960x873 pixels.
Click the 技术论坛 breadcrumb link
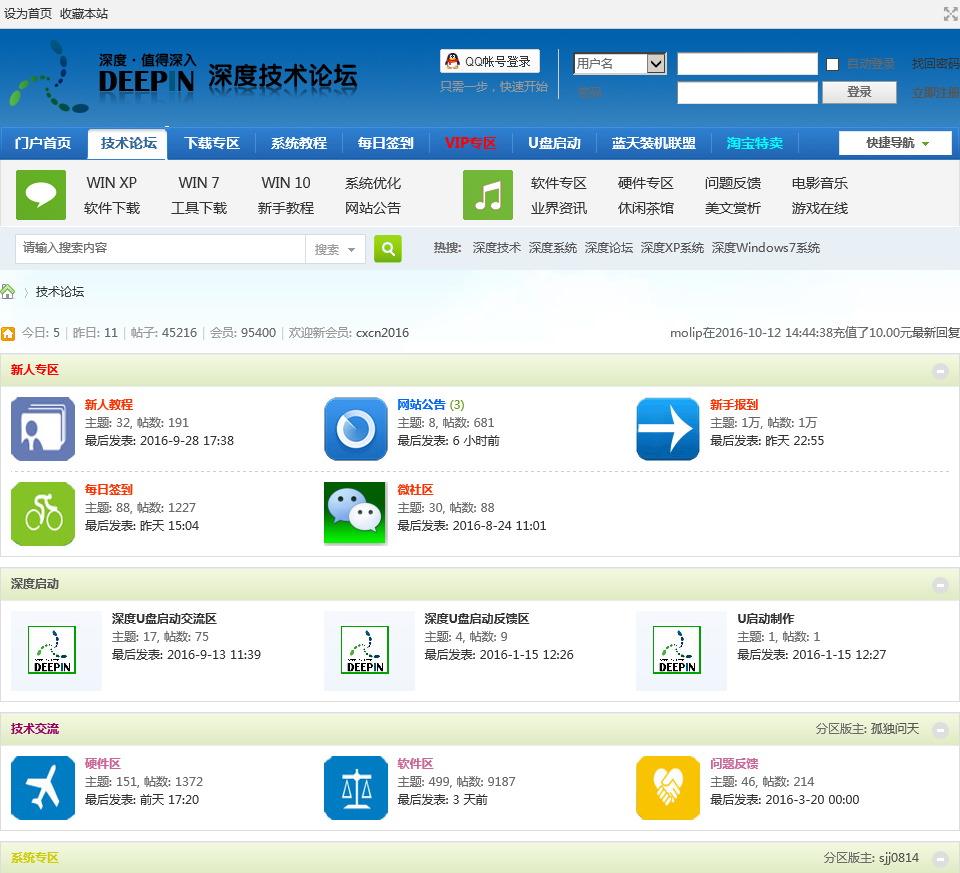[x=59, y=291]
